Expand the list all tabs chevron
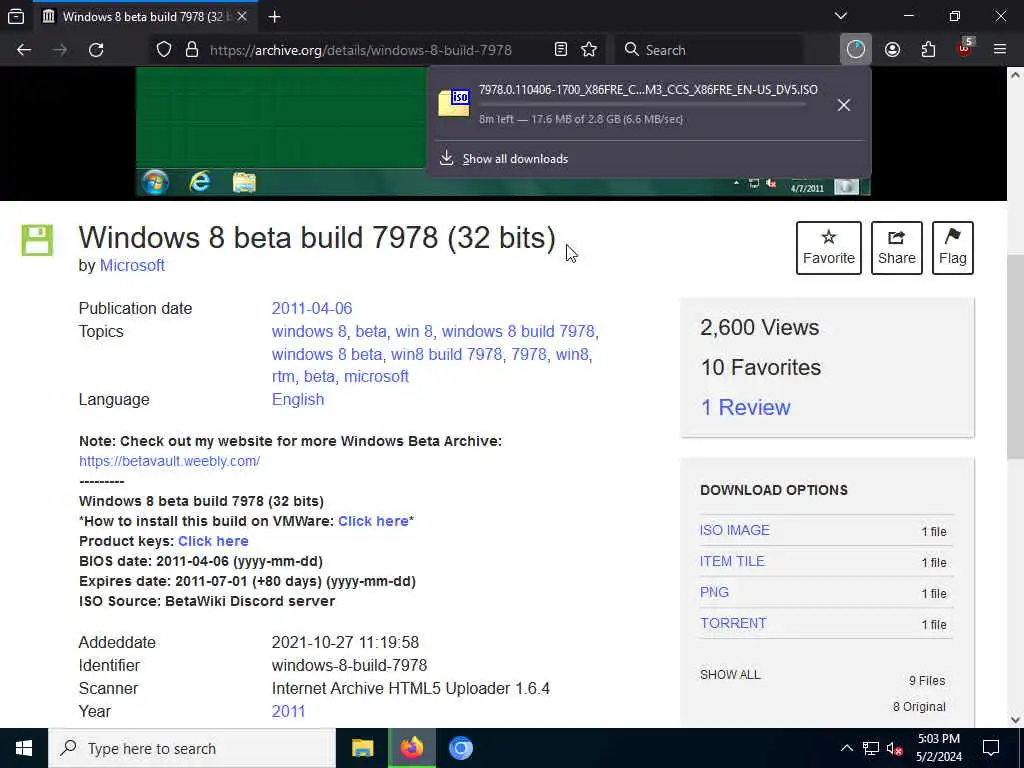The height and width of the screenshot is (768, 1024). pos(841,16)
